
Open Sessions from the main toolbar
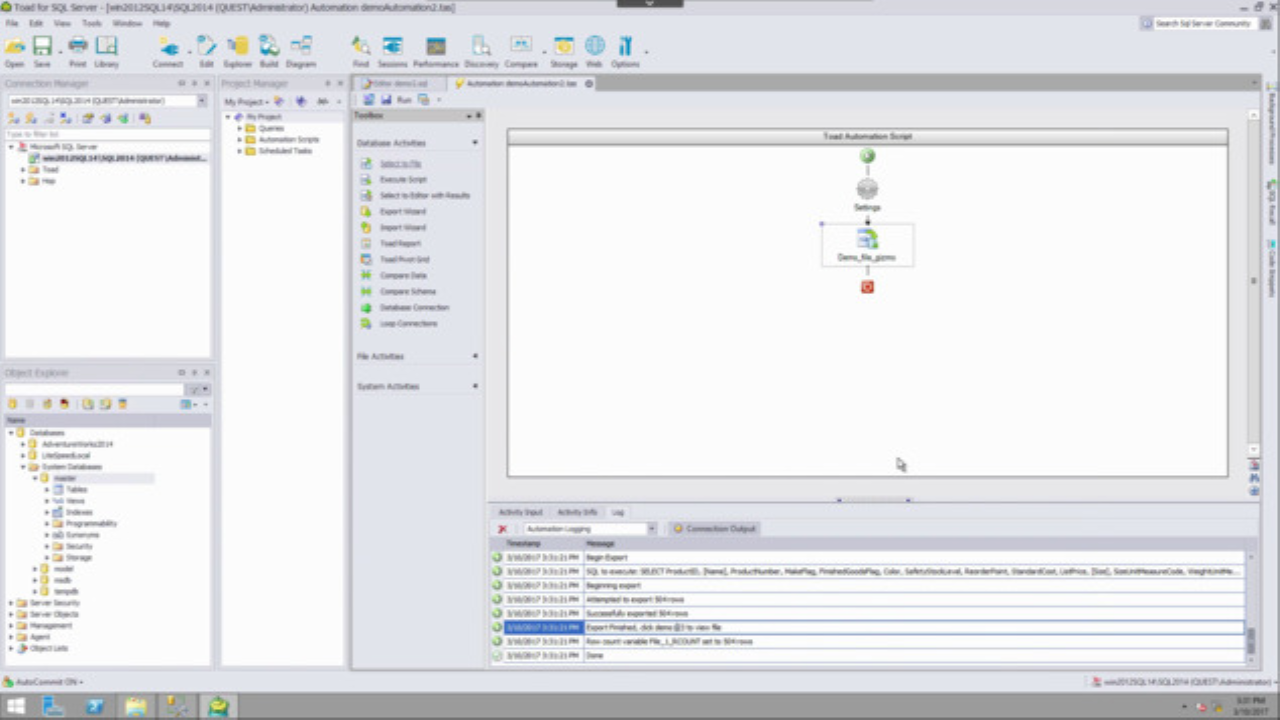[392, 47]
